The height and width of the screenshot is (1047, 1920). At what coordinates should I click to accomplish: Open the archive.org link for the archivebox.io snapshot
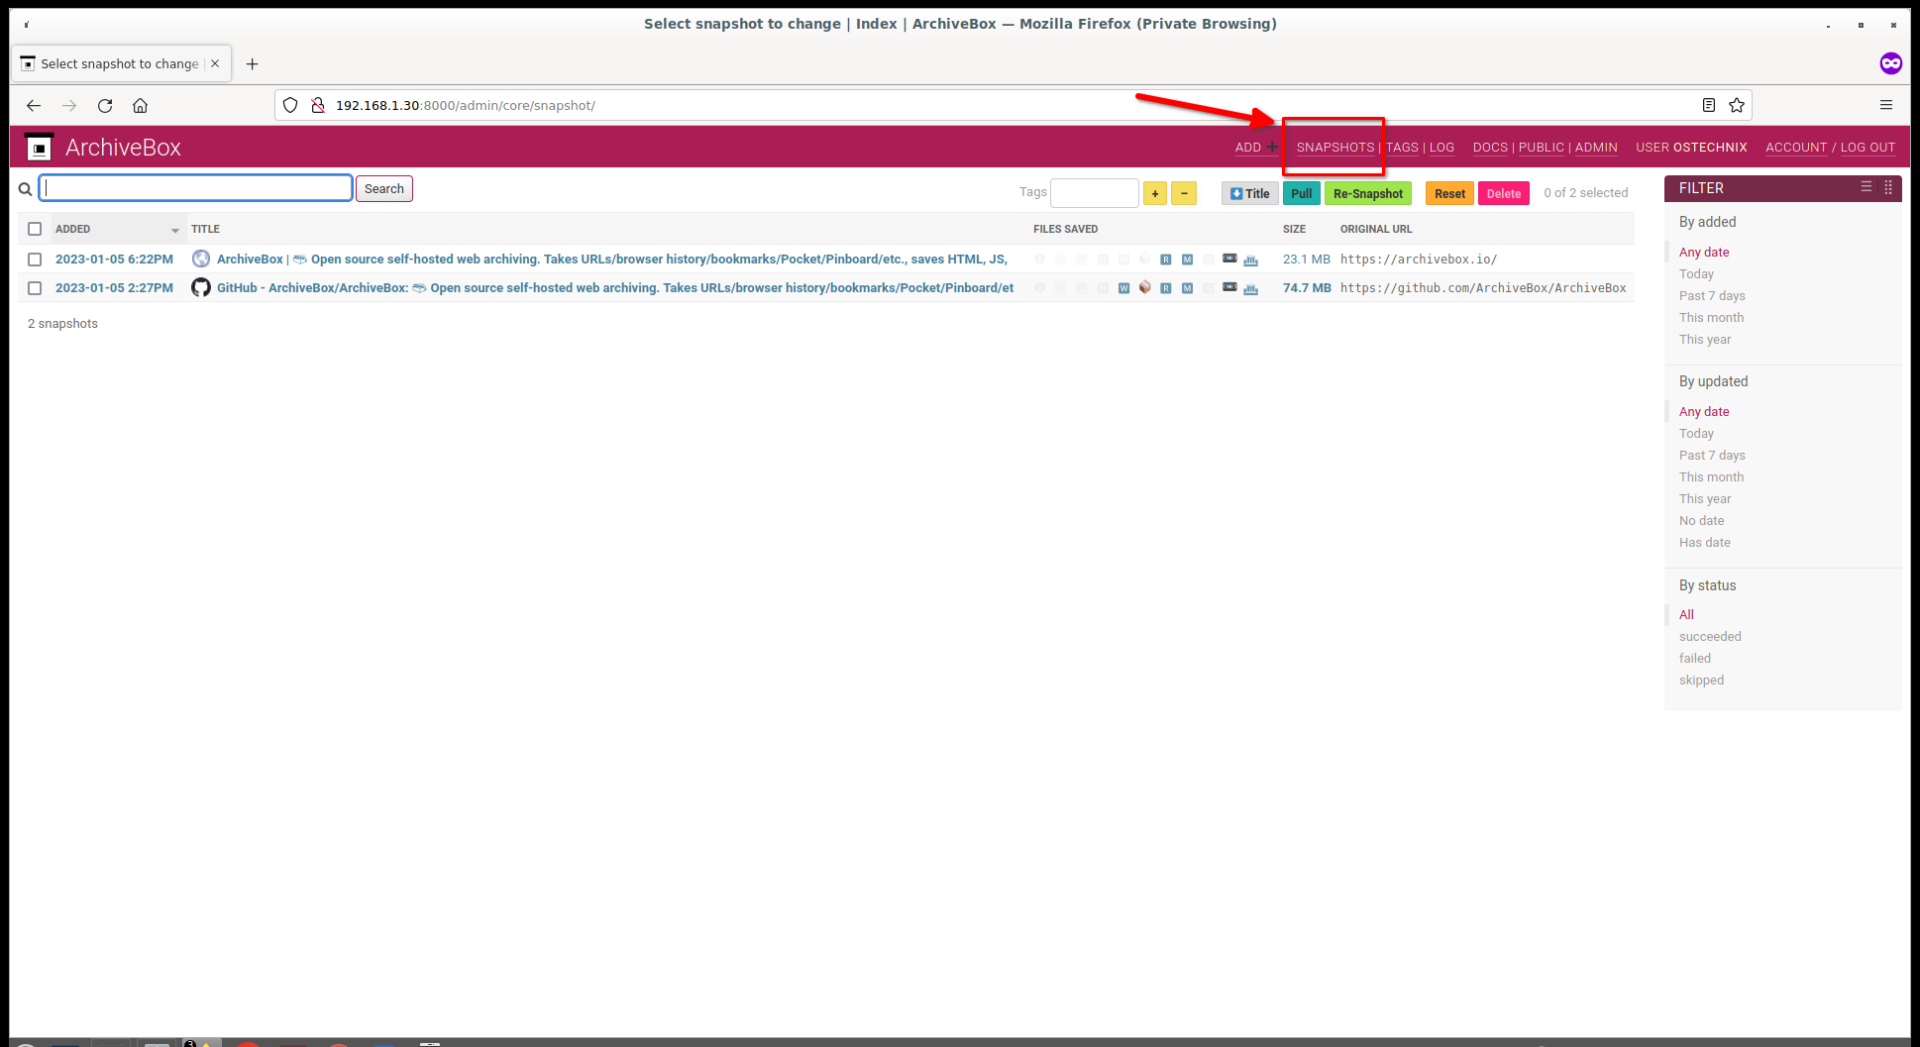pyautogui.click(x=1251, y=259)
